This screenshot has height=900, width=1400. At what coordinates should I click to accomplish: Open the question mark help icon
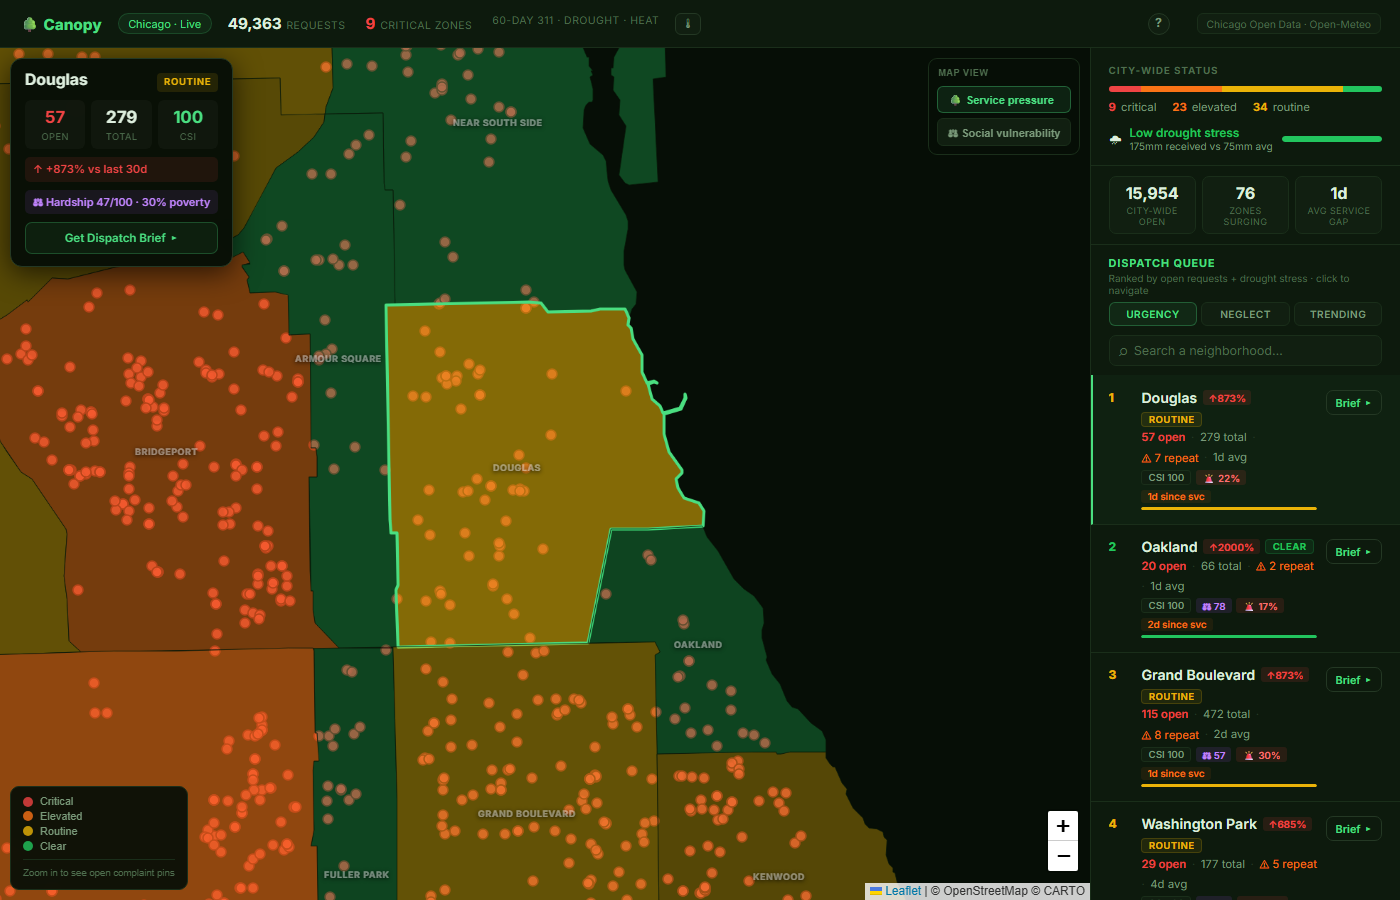[x=1158, y=23]
